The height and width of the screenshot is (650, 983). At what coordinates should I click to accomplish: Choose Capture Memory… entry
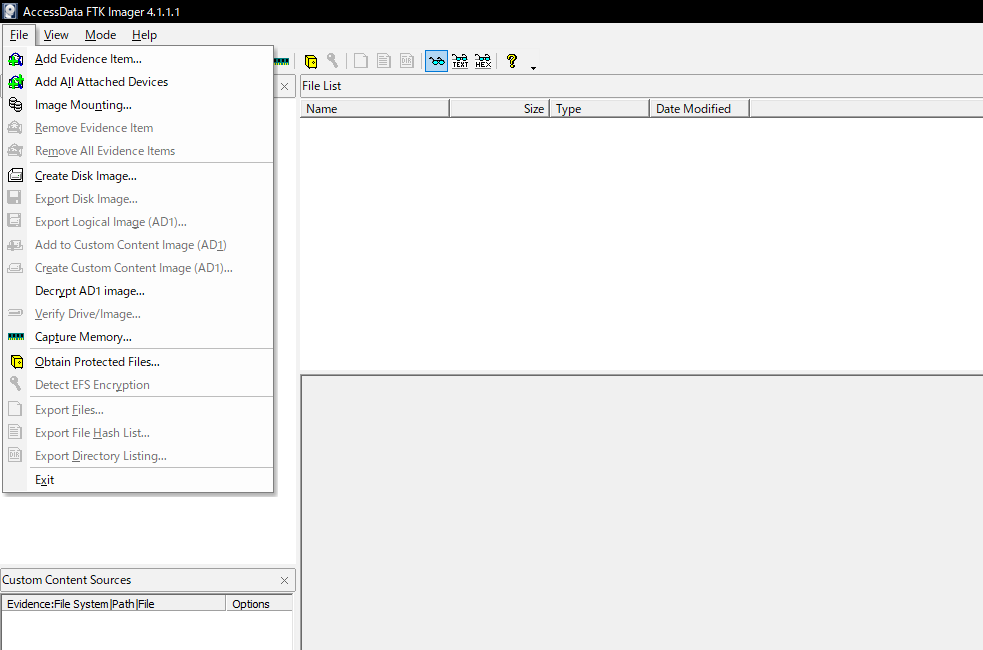[139, 337]
